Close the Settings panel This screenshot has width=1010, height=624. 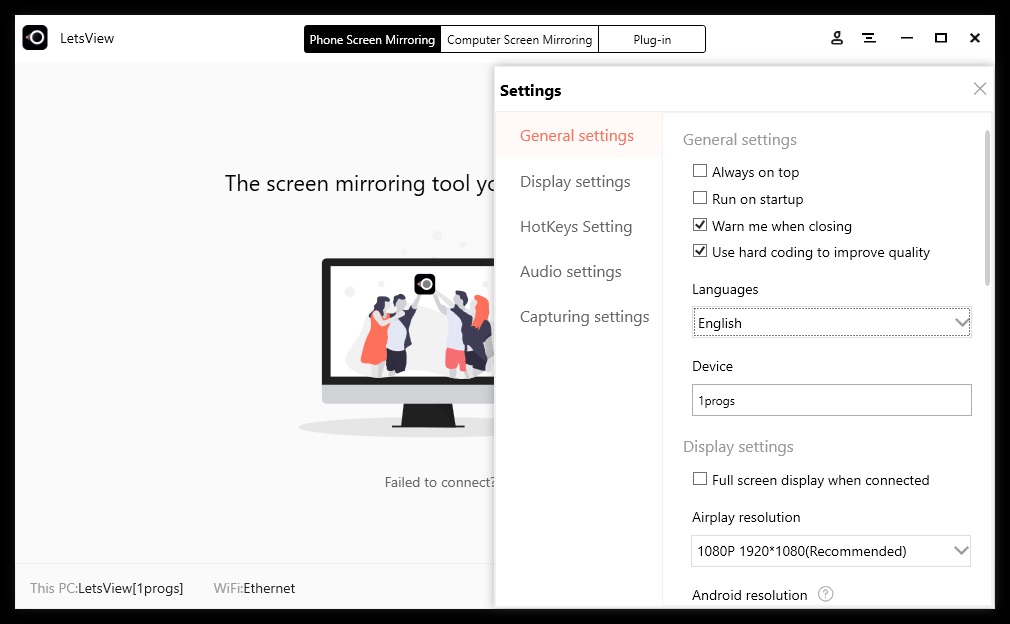[x=980, y=88]
